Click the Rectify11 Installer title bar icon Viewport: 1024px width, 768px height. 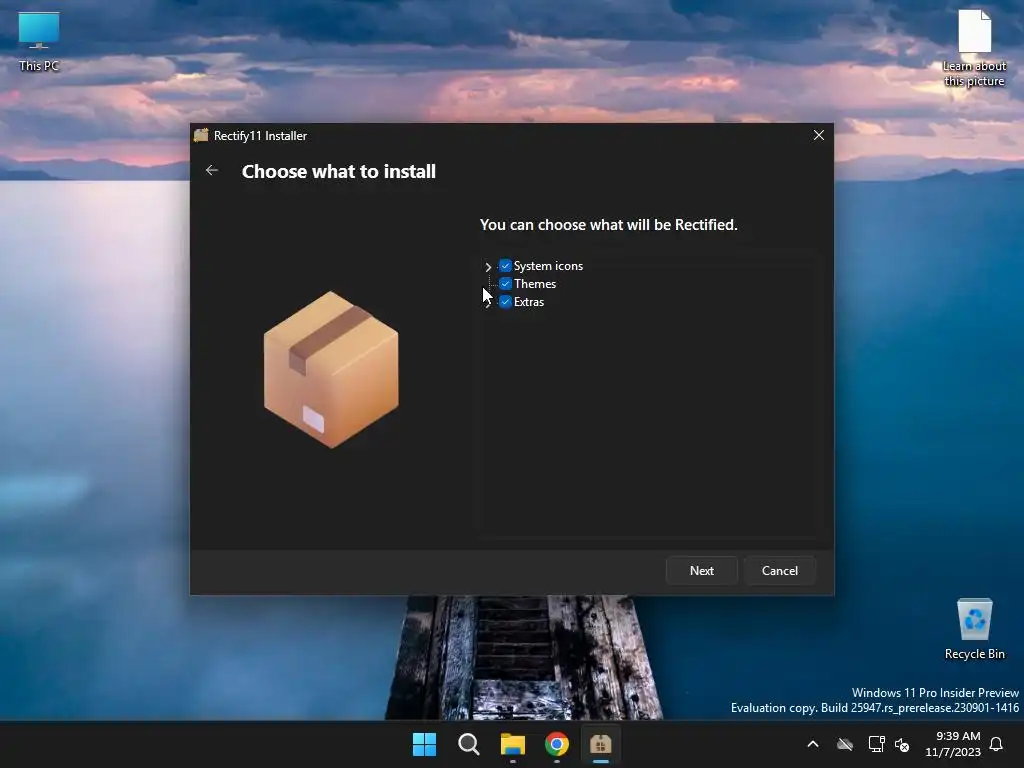pos(201,135)
